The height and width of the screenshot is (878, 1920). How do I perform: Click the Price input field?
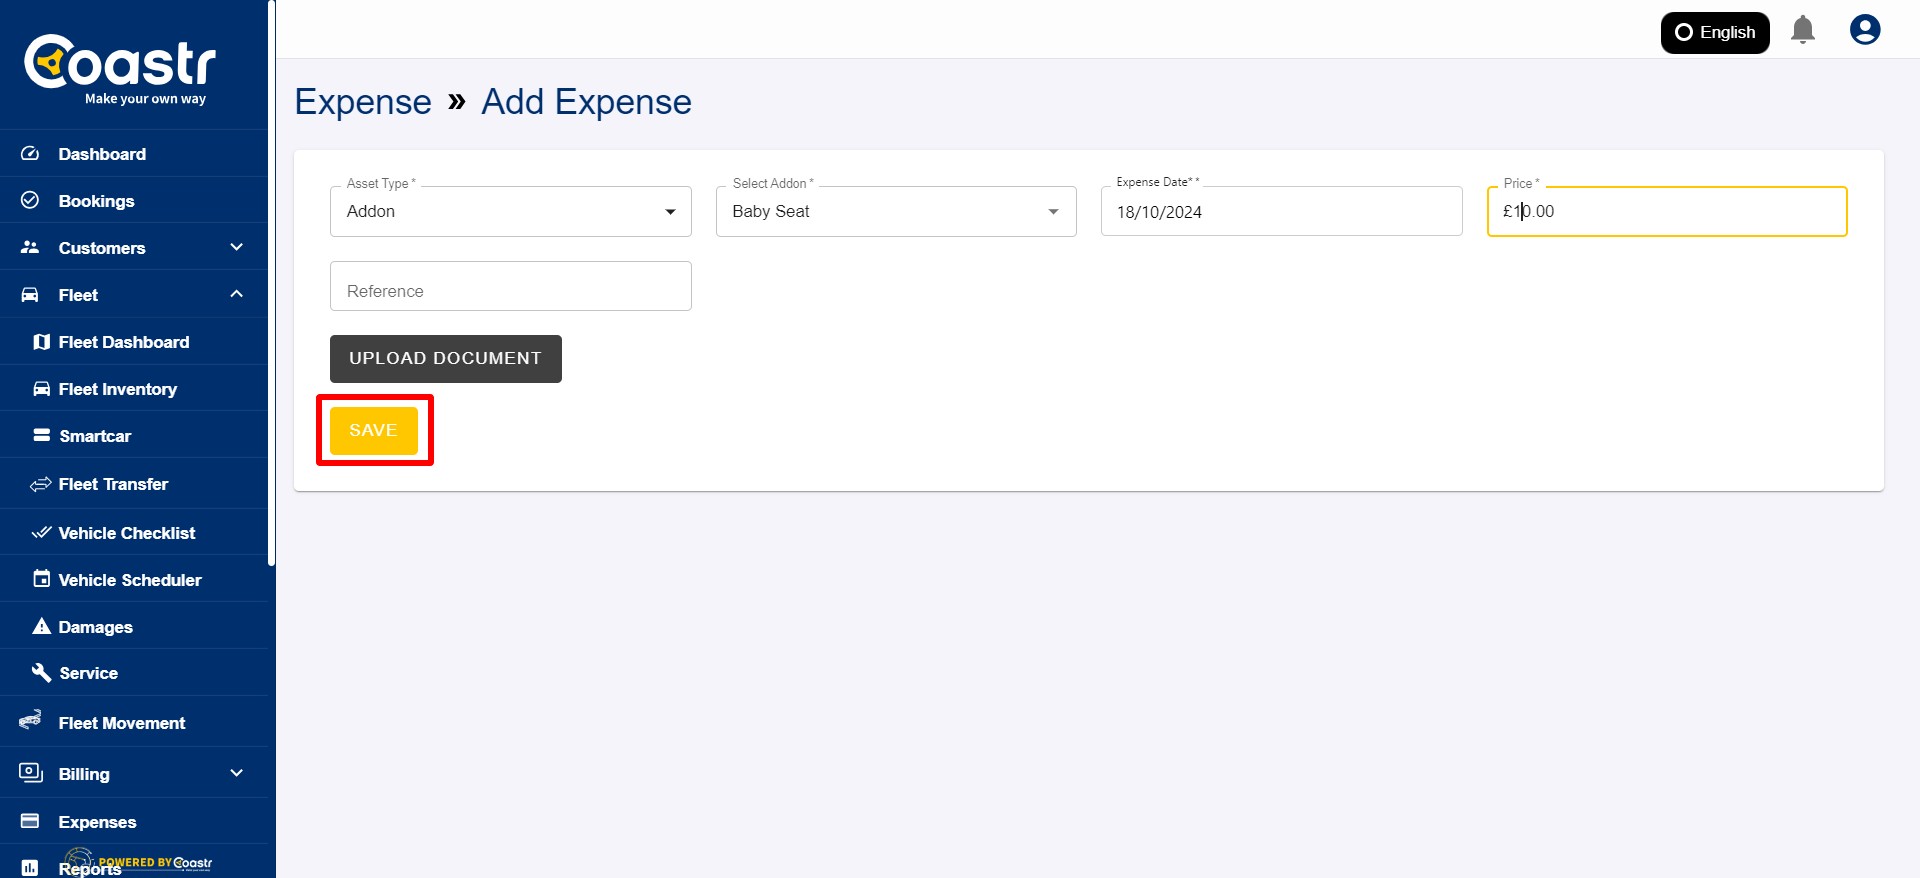click(1667, 211)
